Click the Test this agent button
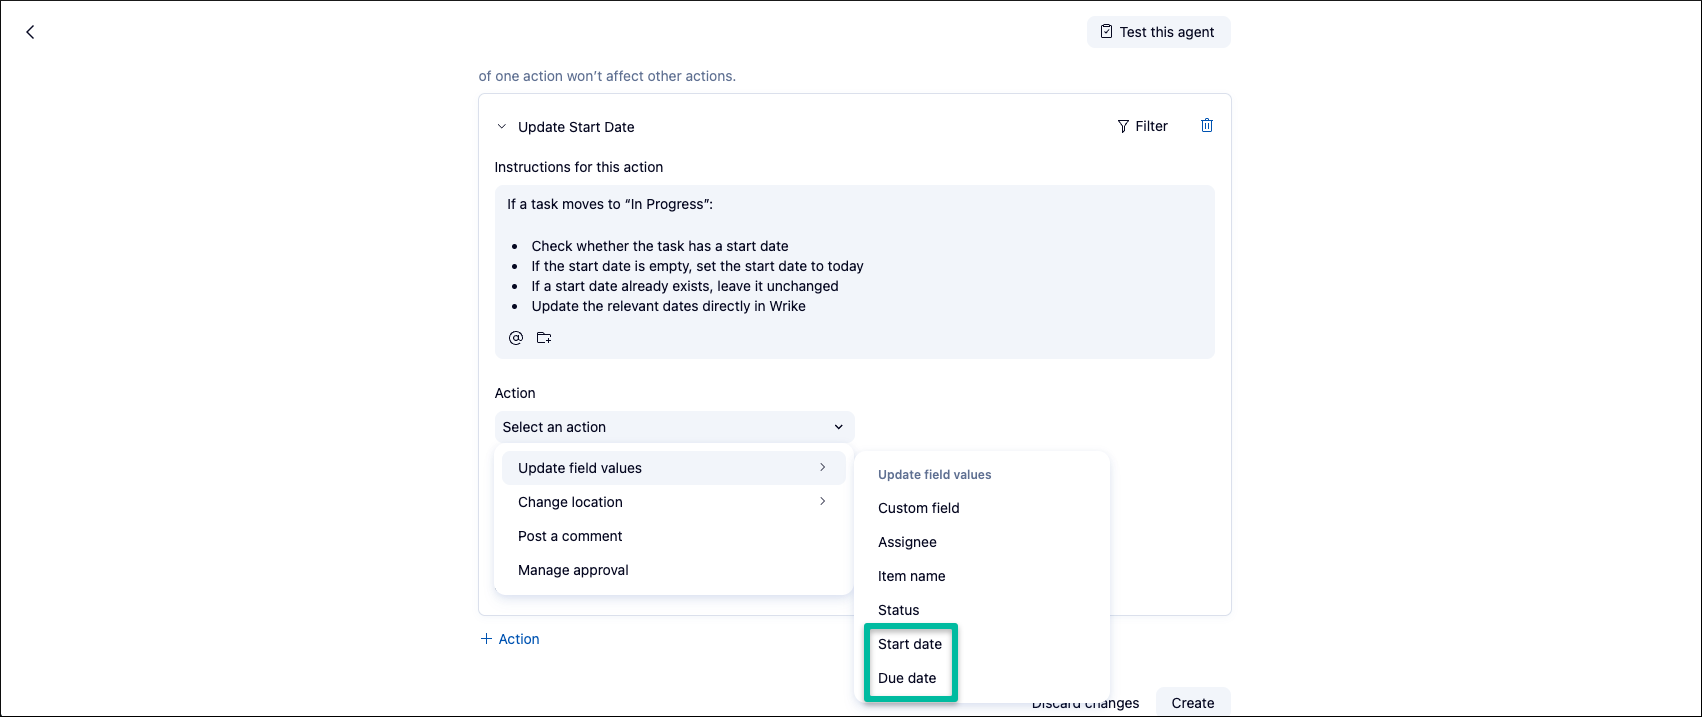This screenshot has width=1702, height=717. [1158, 32]
